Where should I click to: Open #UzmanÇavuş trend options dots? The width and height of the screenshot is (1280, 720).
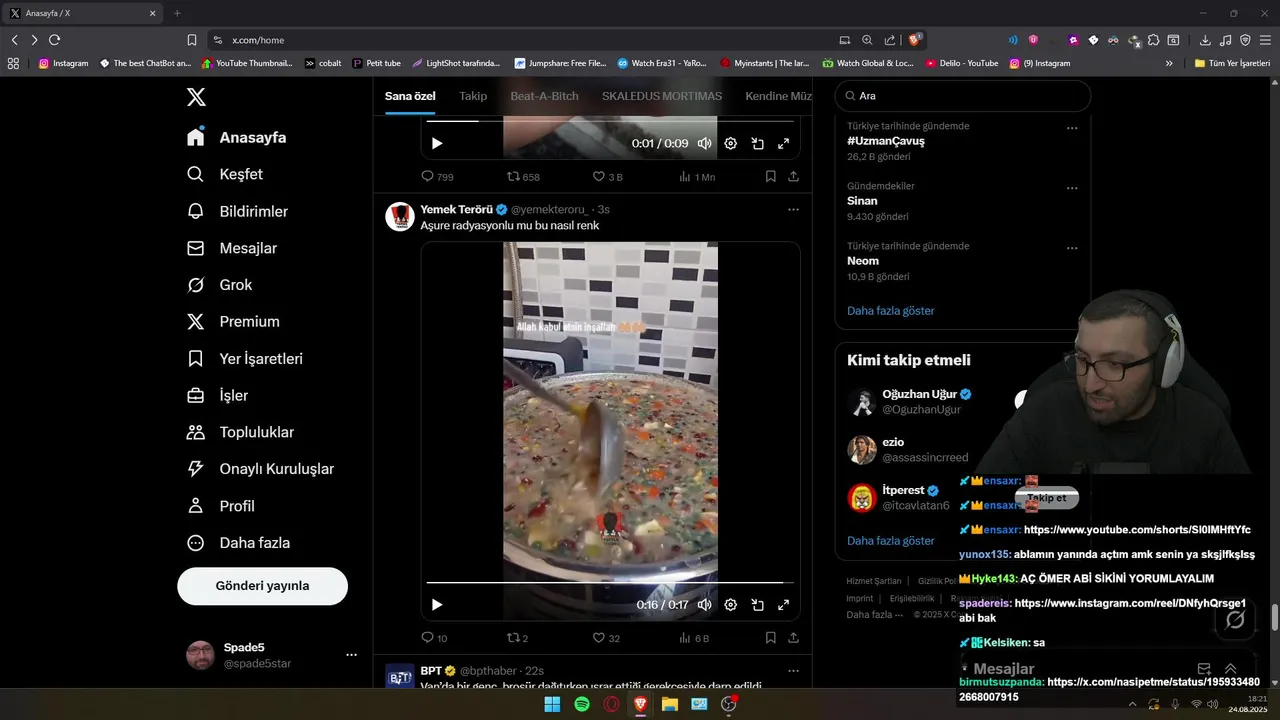(1072, 128)
